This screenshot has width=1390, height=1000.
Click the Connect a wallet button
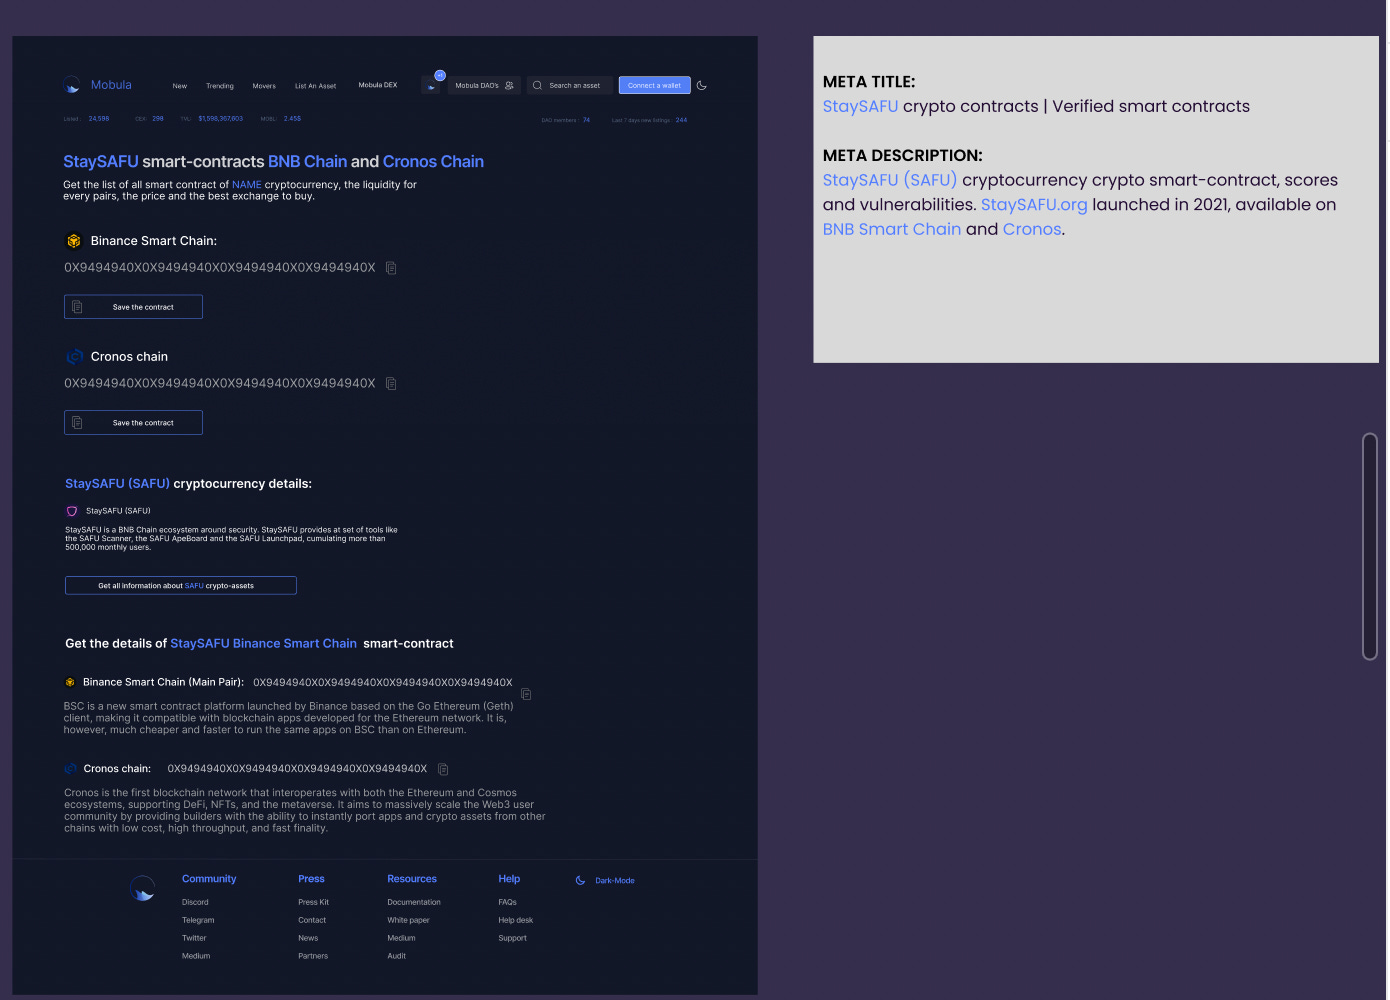pos(654,86)
